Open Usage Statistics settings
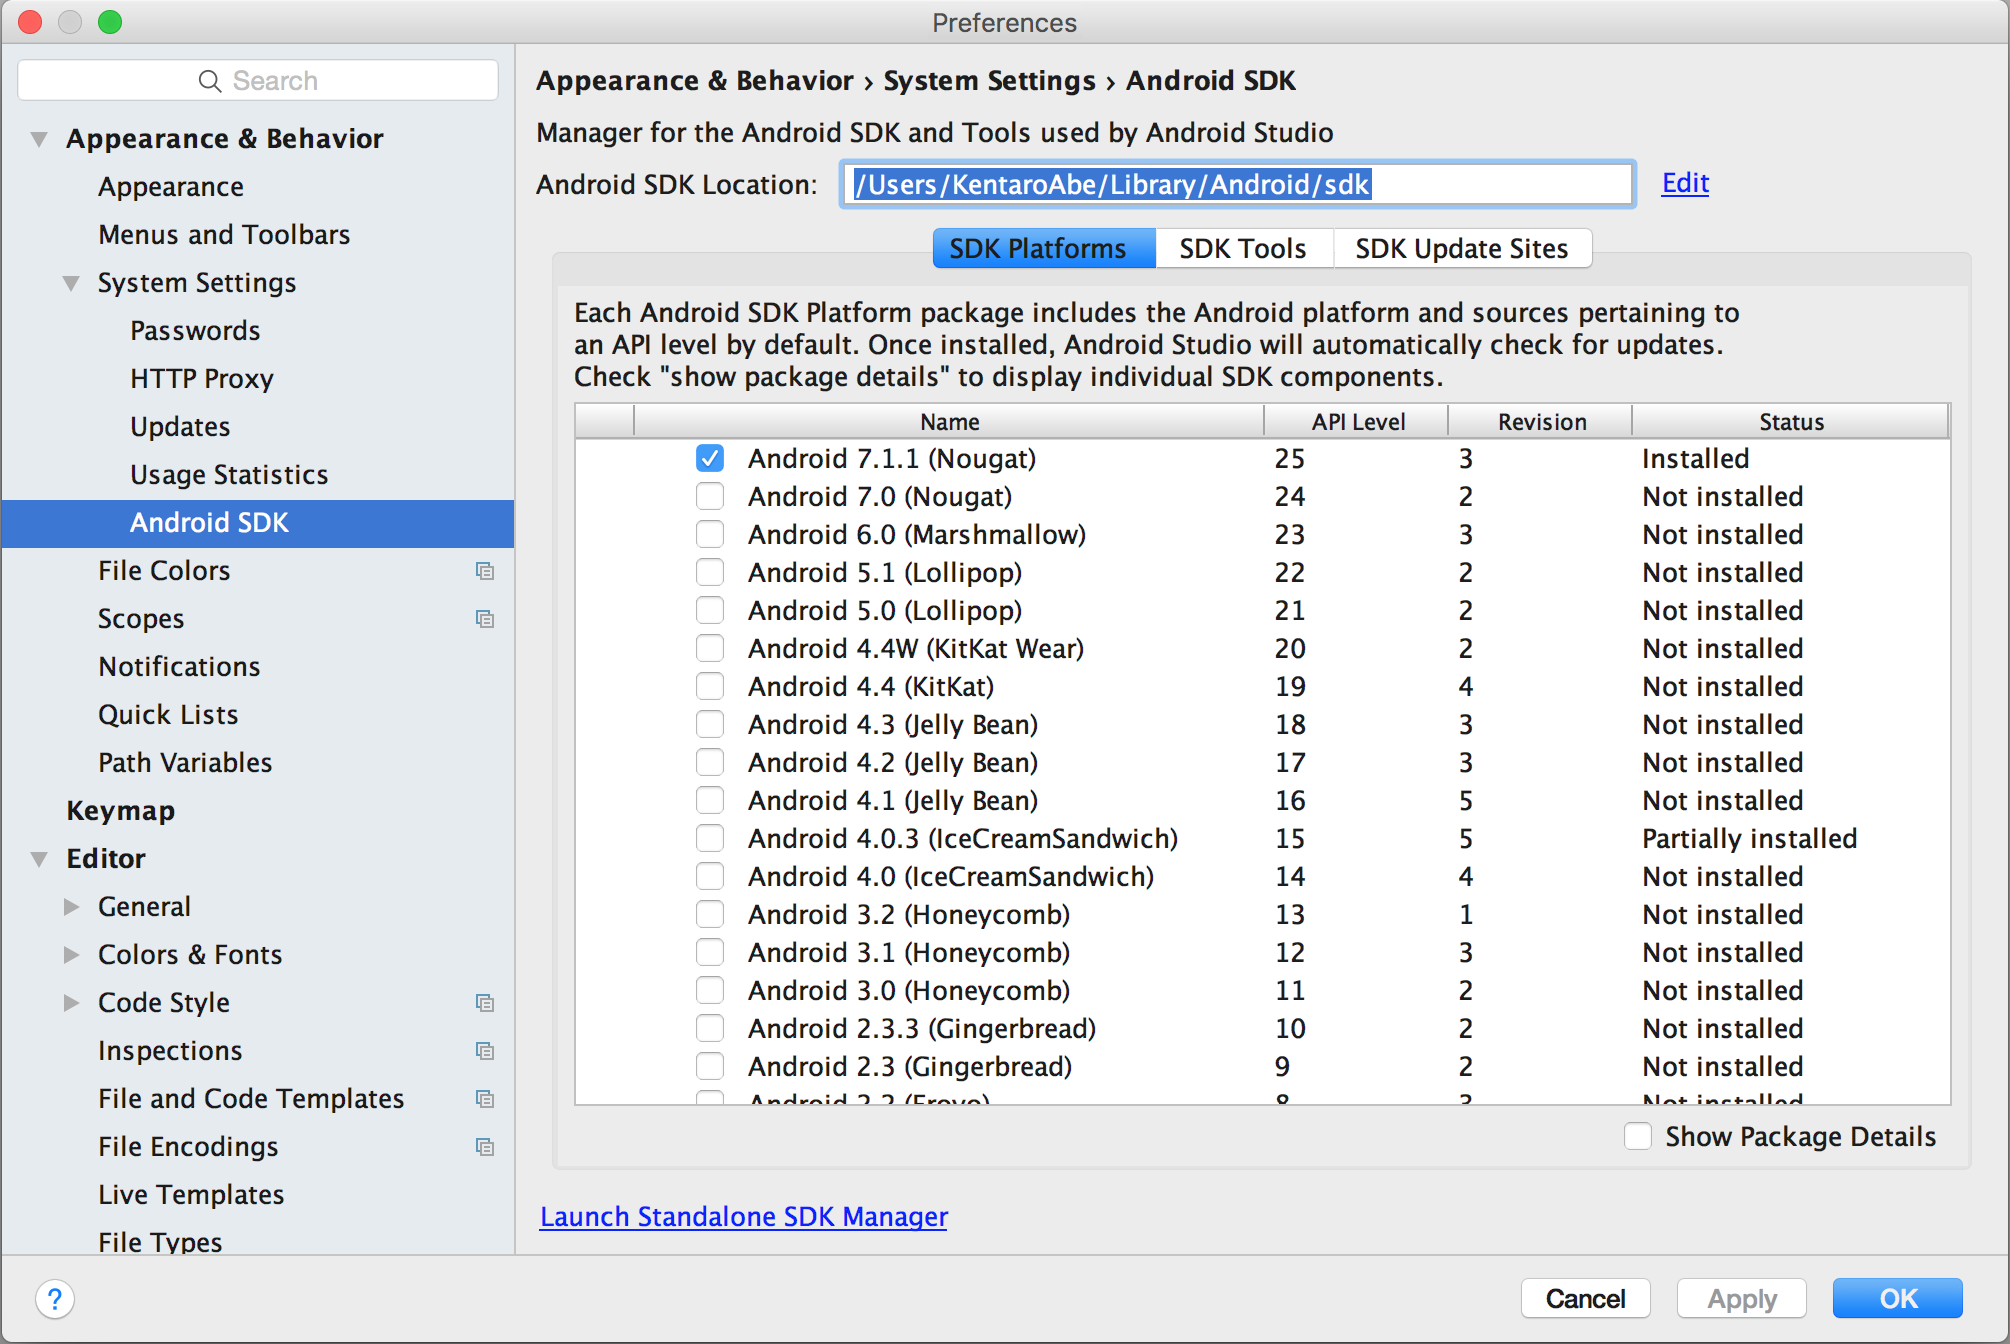This screenshot has width=2010, height=1344. [229, 475]
